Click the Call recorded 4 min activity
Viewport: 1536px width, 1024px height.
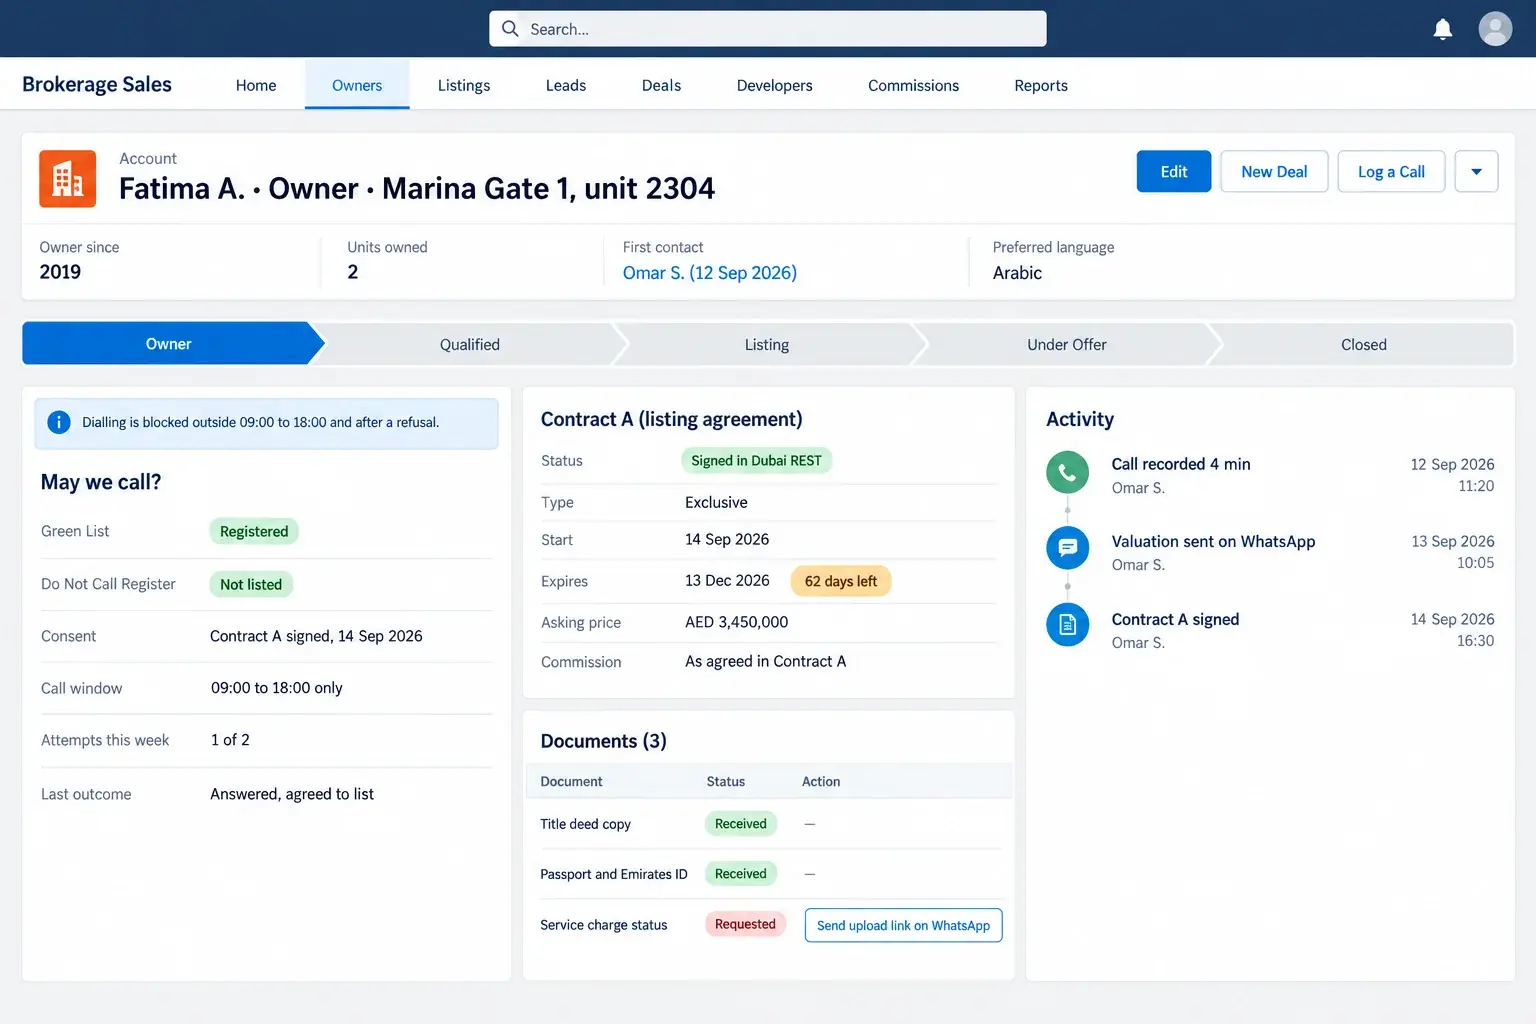coord(1181,464)
